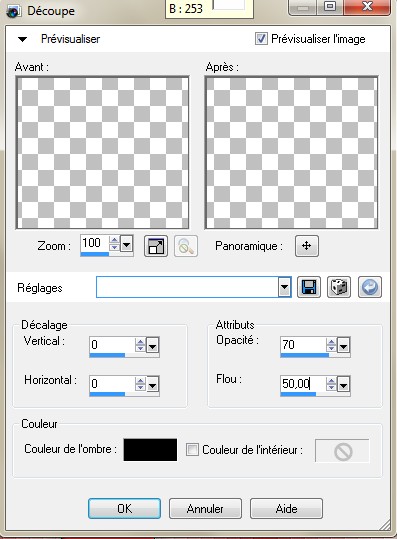Open the Réglages presets combo box
Viewport: 397px width, 539px height.
pos(194,287)
